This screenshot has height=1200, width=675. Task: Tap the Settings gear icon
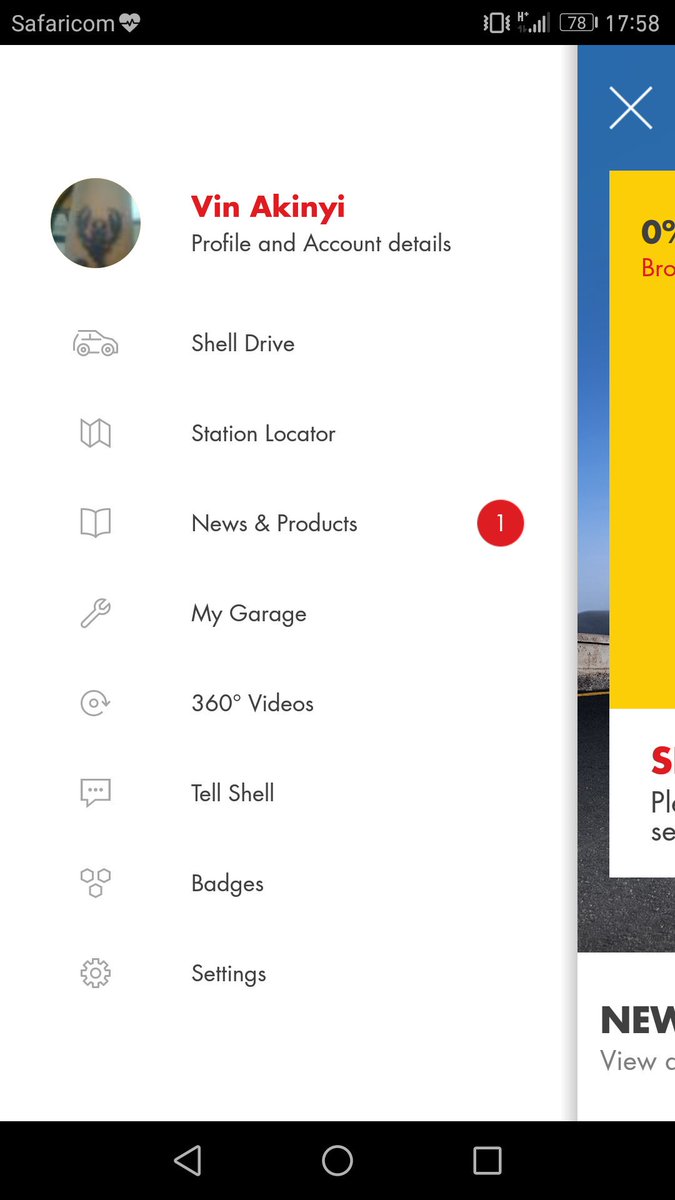(x=95, y=973)
